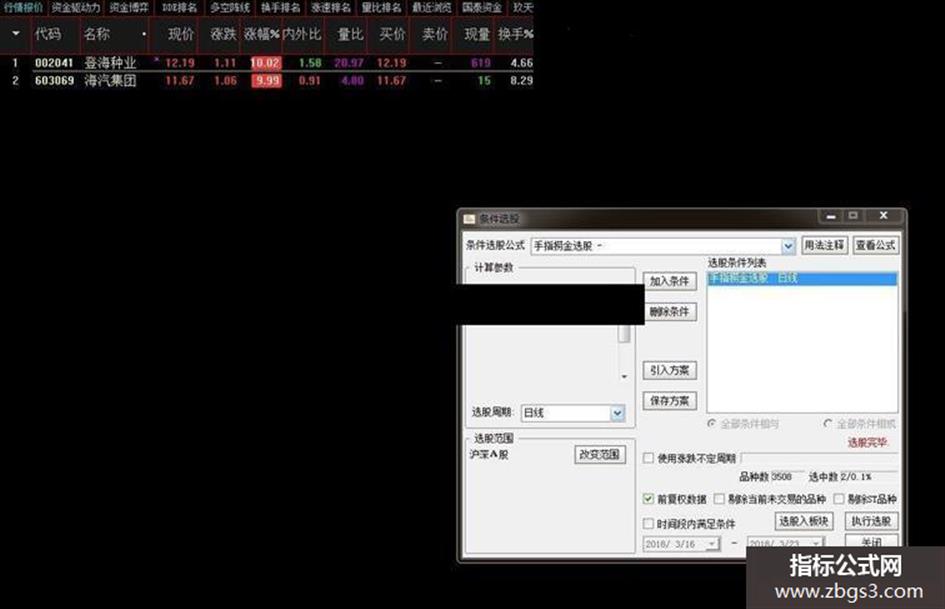Select 手指捐金选股 日线 in condition list
The width and height of the screenshot is (945, 609).
click(802, 279)
